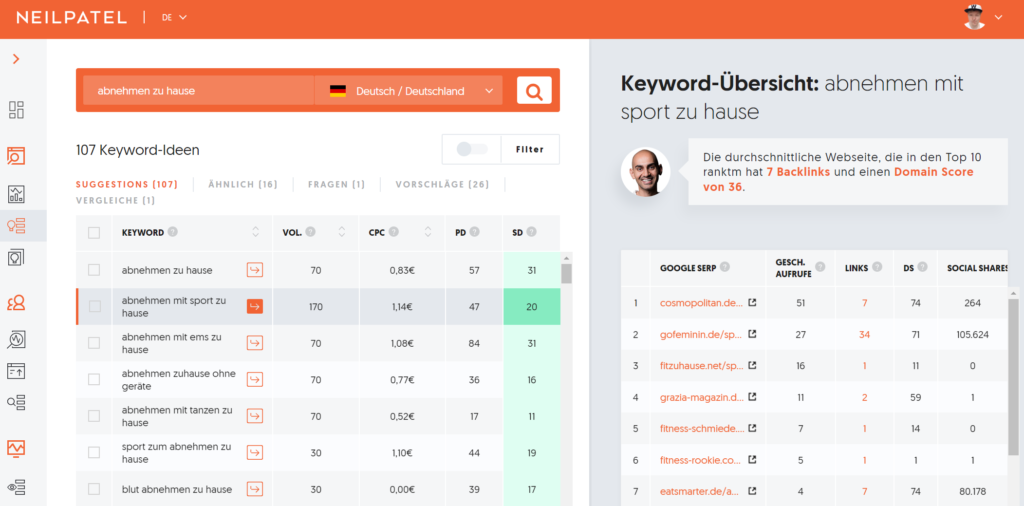Image resolution: width=1024 pixels, height=506 pixels.
Task: Open the cosmopolitan.de SERP link
Action: click(x=701, y=303)
